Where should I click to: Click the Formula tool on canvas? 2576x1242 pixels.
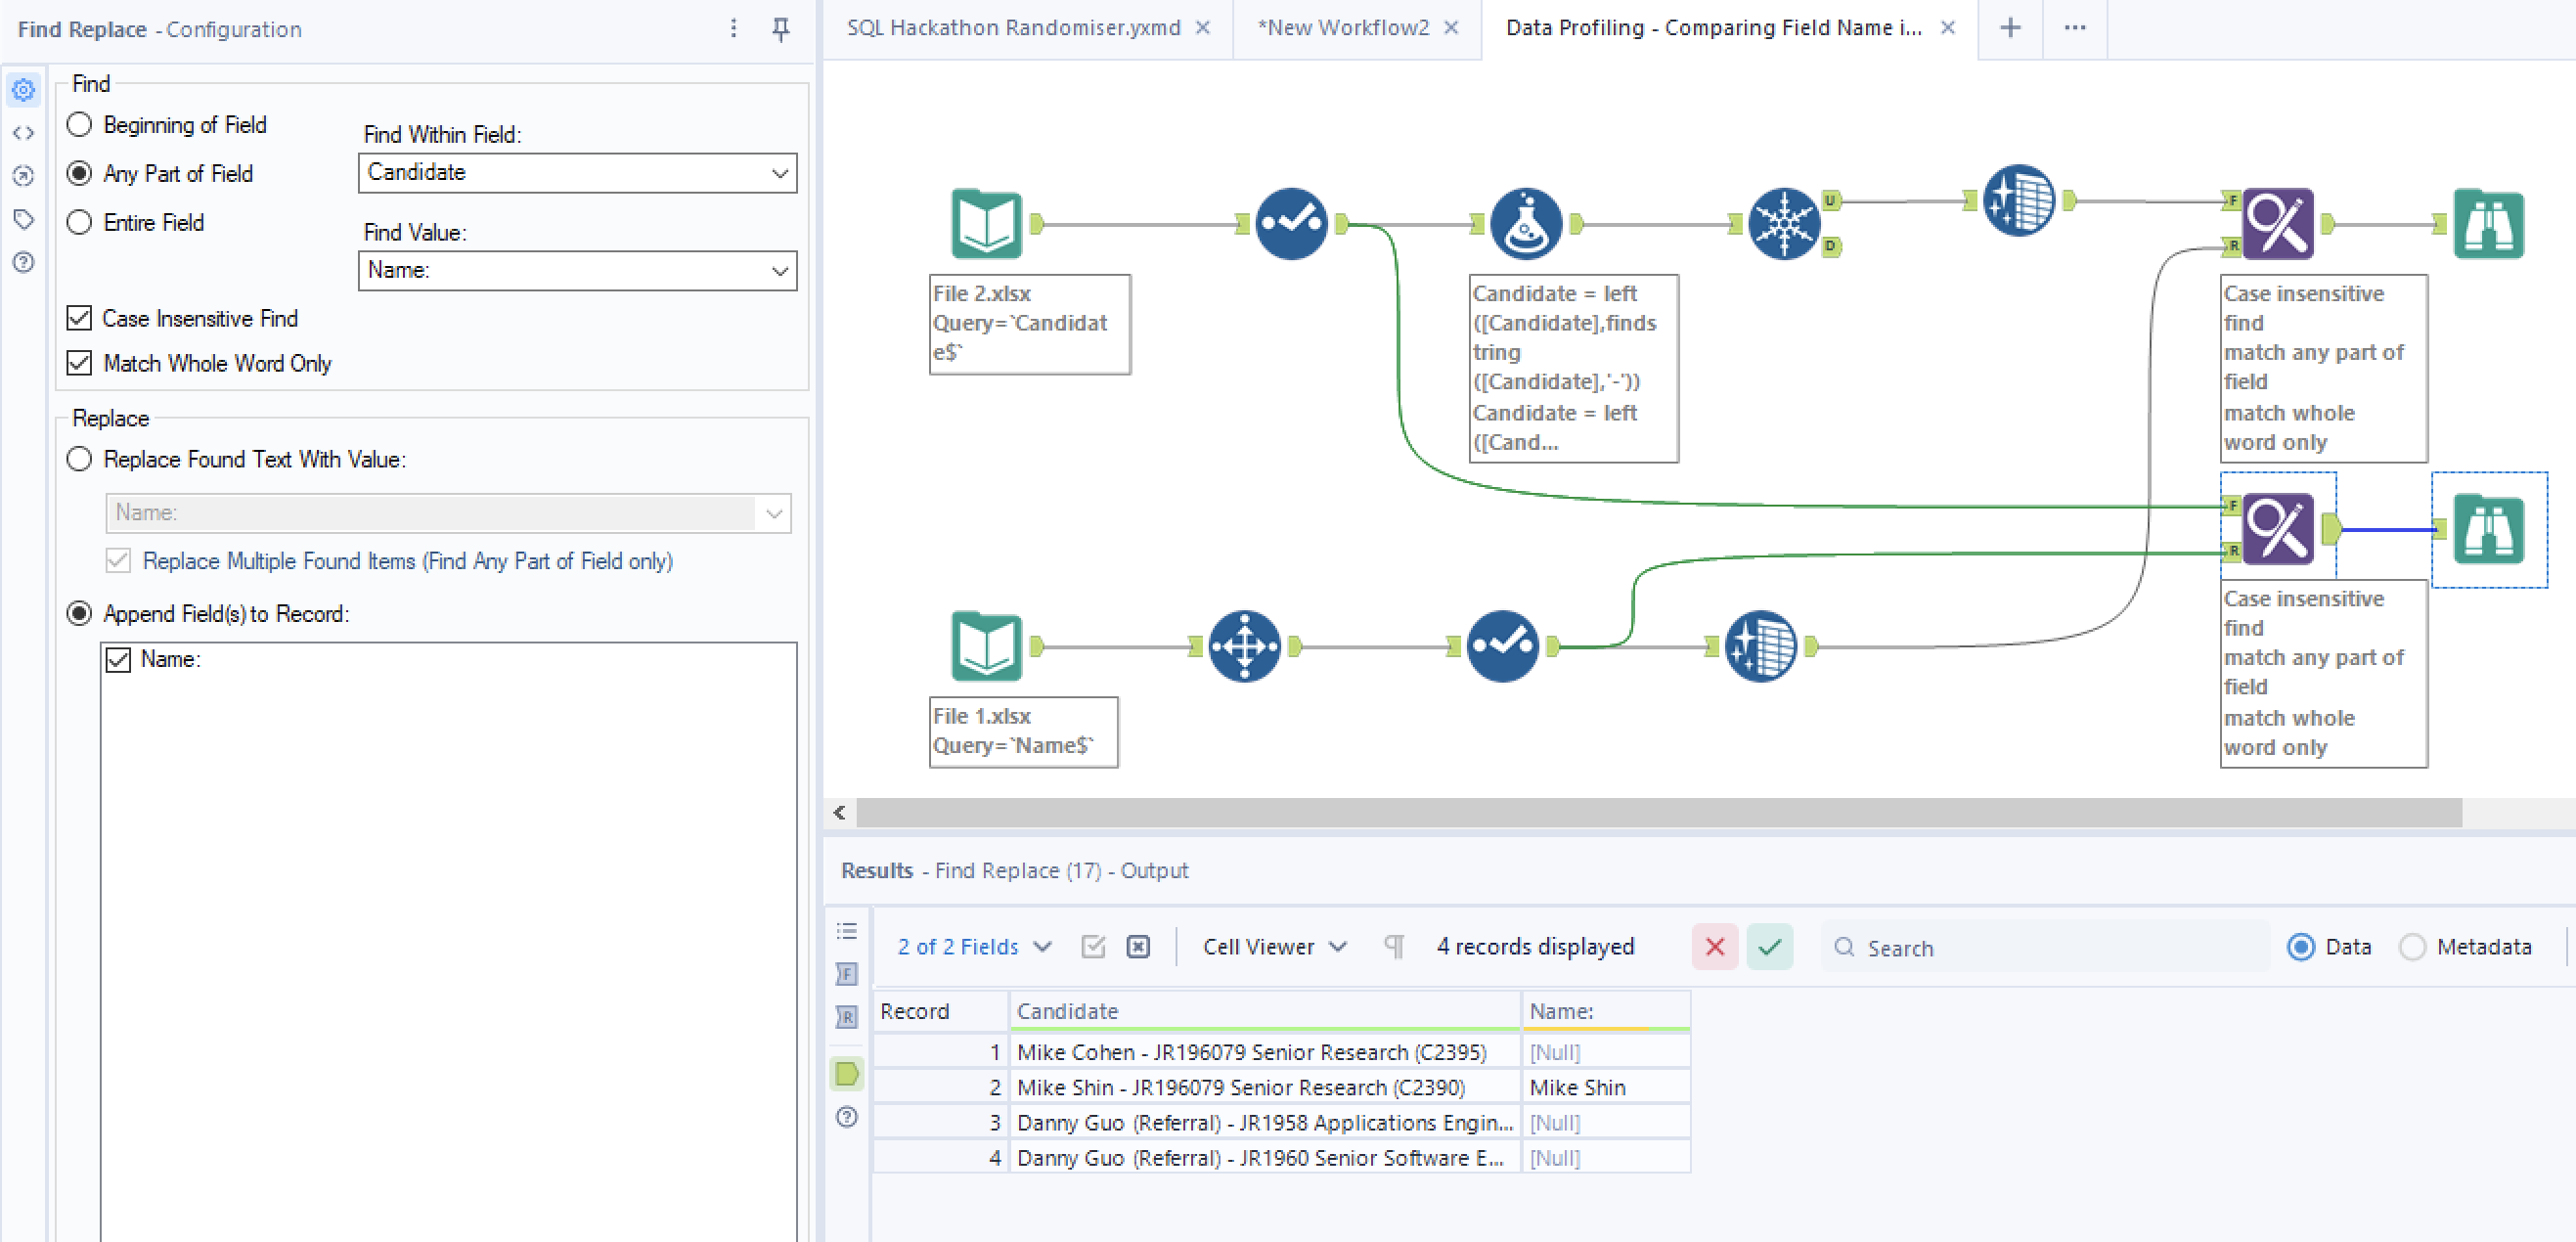pyautogui.click(x=1525, y=224)
